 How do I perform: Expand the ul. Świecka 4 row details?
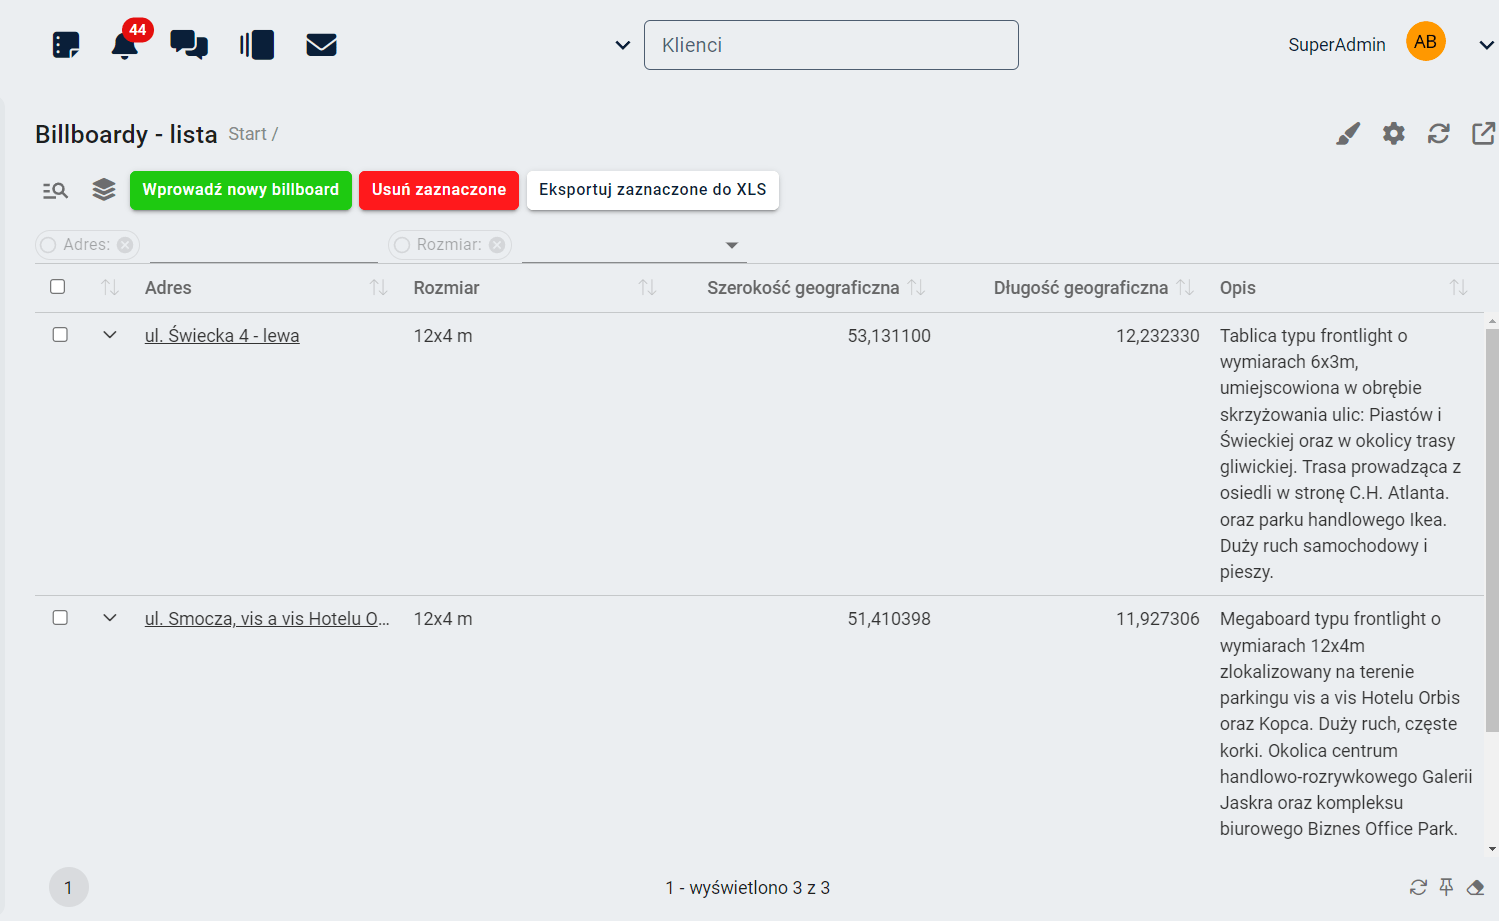pos(110,335)
